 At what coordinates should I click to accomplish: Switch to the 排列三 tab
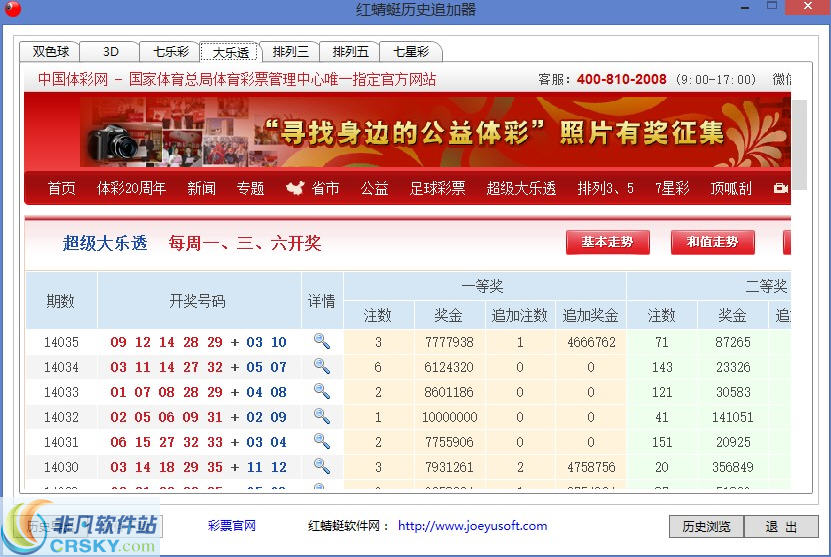click(290, 51)
